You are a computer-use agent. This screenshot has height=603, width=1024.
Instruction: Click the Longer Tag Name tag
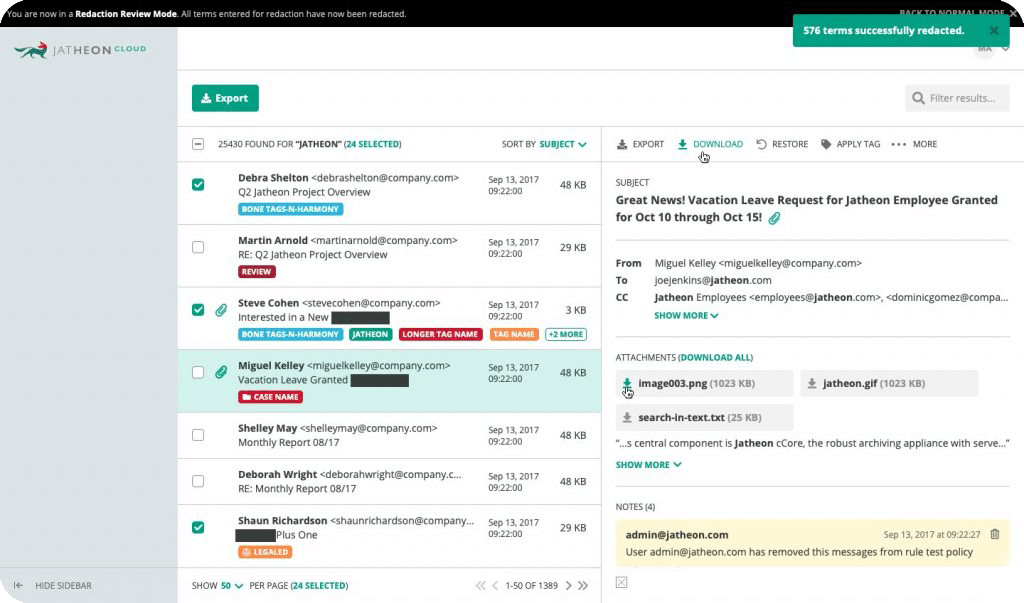tap(440, 334)
